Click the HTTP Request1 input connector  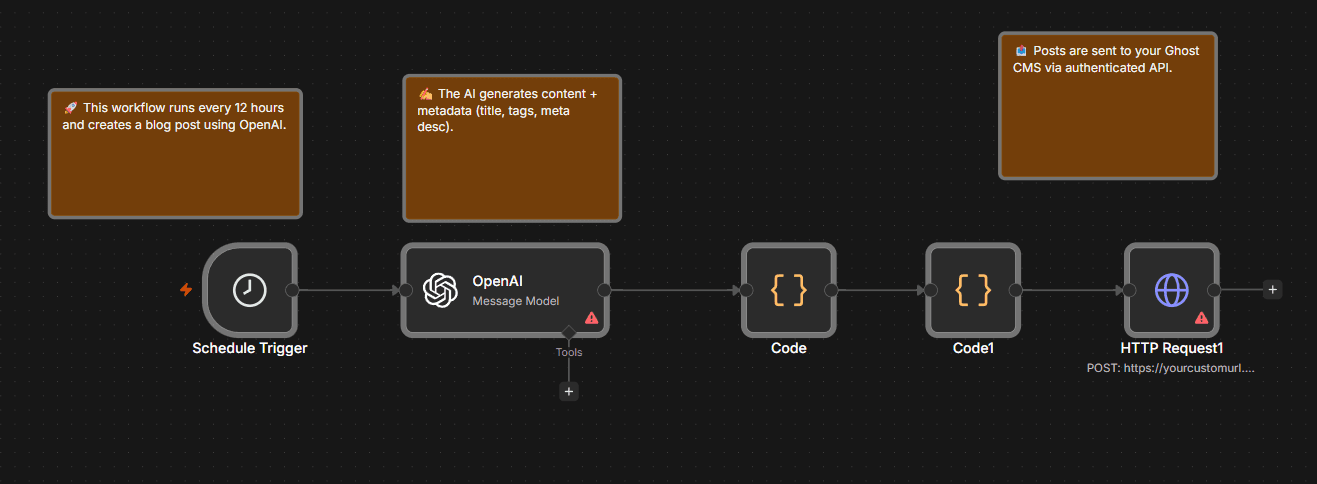(x=1129, y=290)
